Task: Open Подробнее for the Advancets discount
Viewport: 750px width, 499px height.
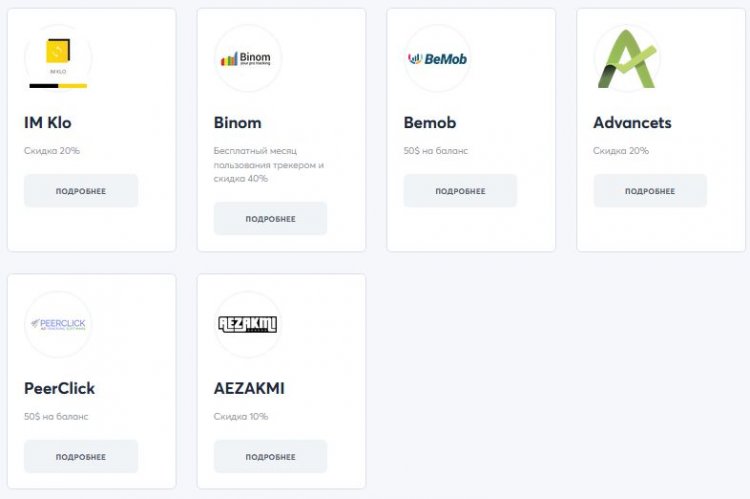Action: (650, 191)
